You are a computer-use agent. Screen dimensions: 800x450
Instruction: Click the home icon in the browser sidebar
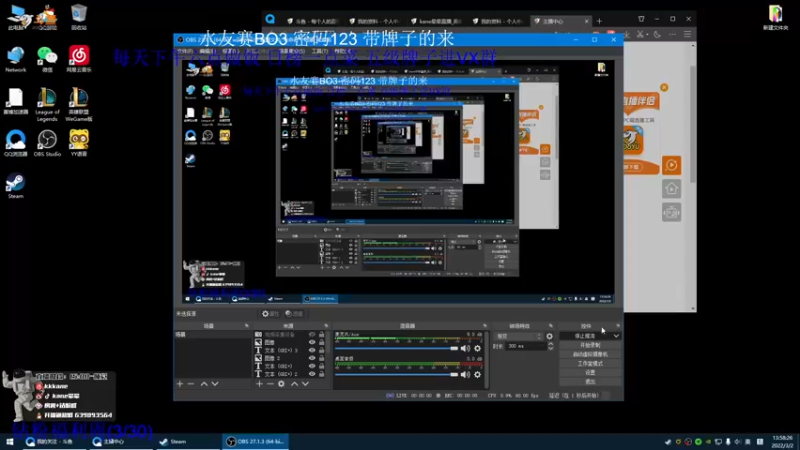coord(671,189)
